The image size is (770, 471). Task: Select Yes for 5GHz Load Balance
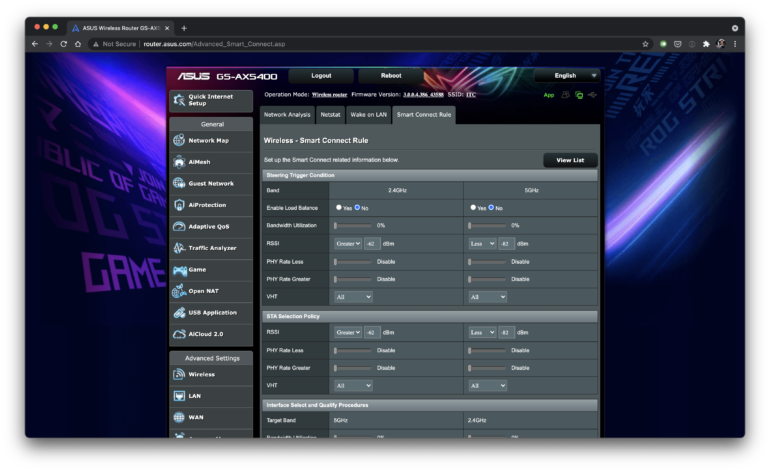[473, 207]
